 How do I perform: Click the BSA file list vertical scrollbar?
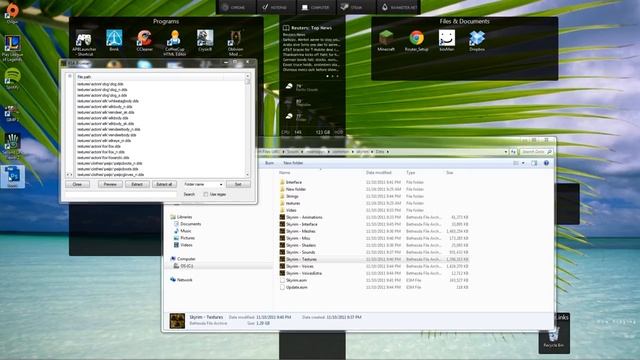pyautogui.click(x=247, y=125)
